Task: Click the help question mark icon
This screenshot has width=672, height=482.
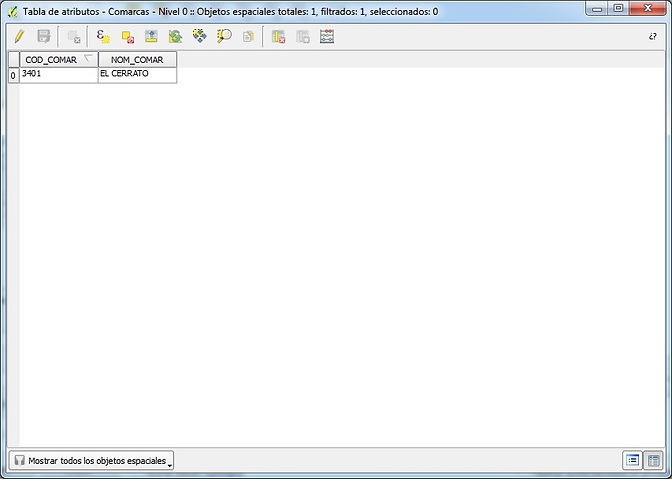Action: (652, 36)
